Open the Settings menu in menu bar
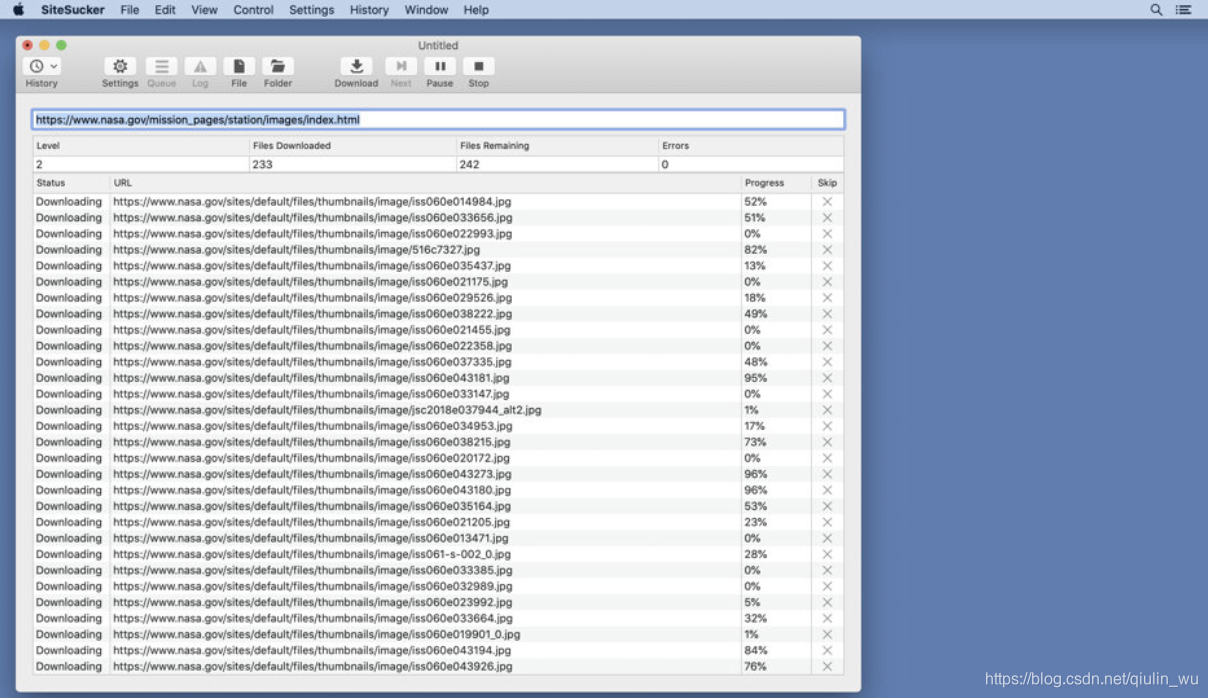Screen dimensions: 1208x698 312,10
